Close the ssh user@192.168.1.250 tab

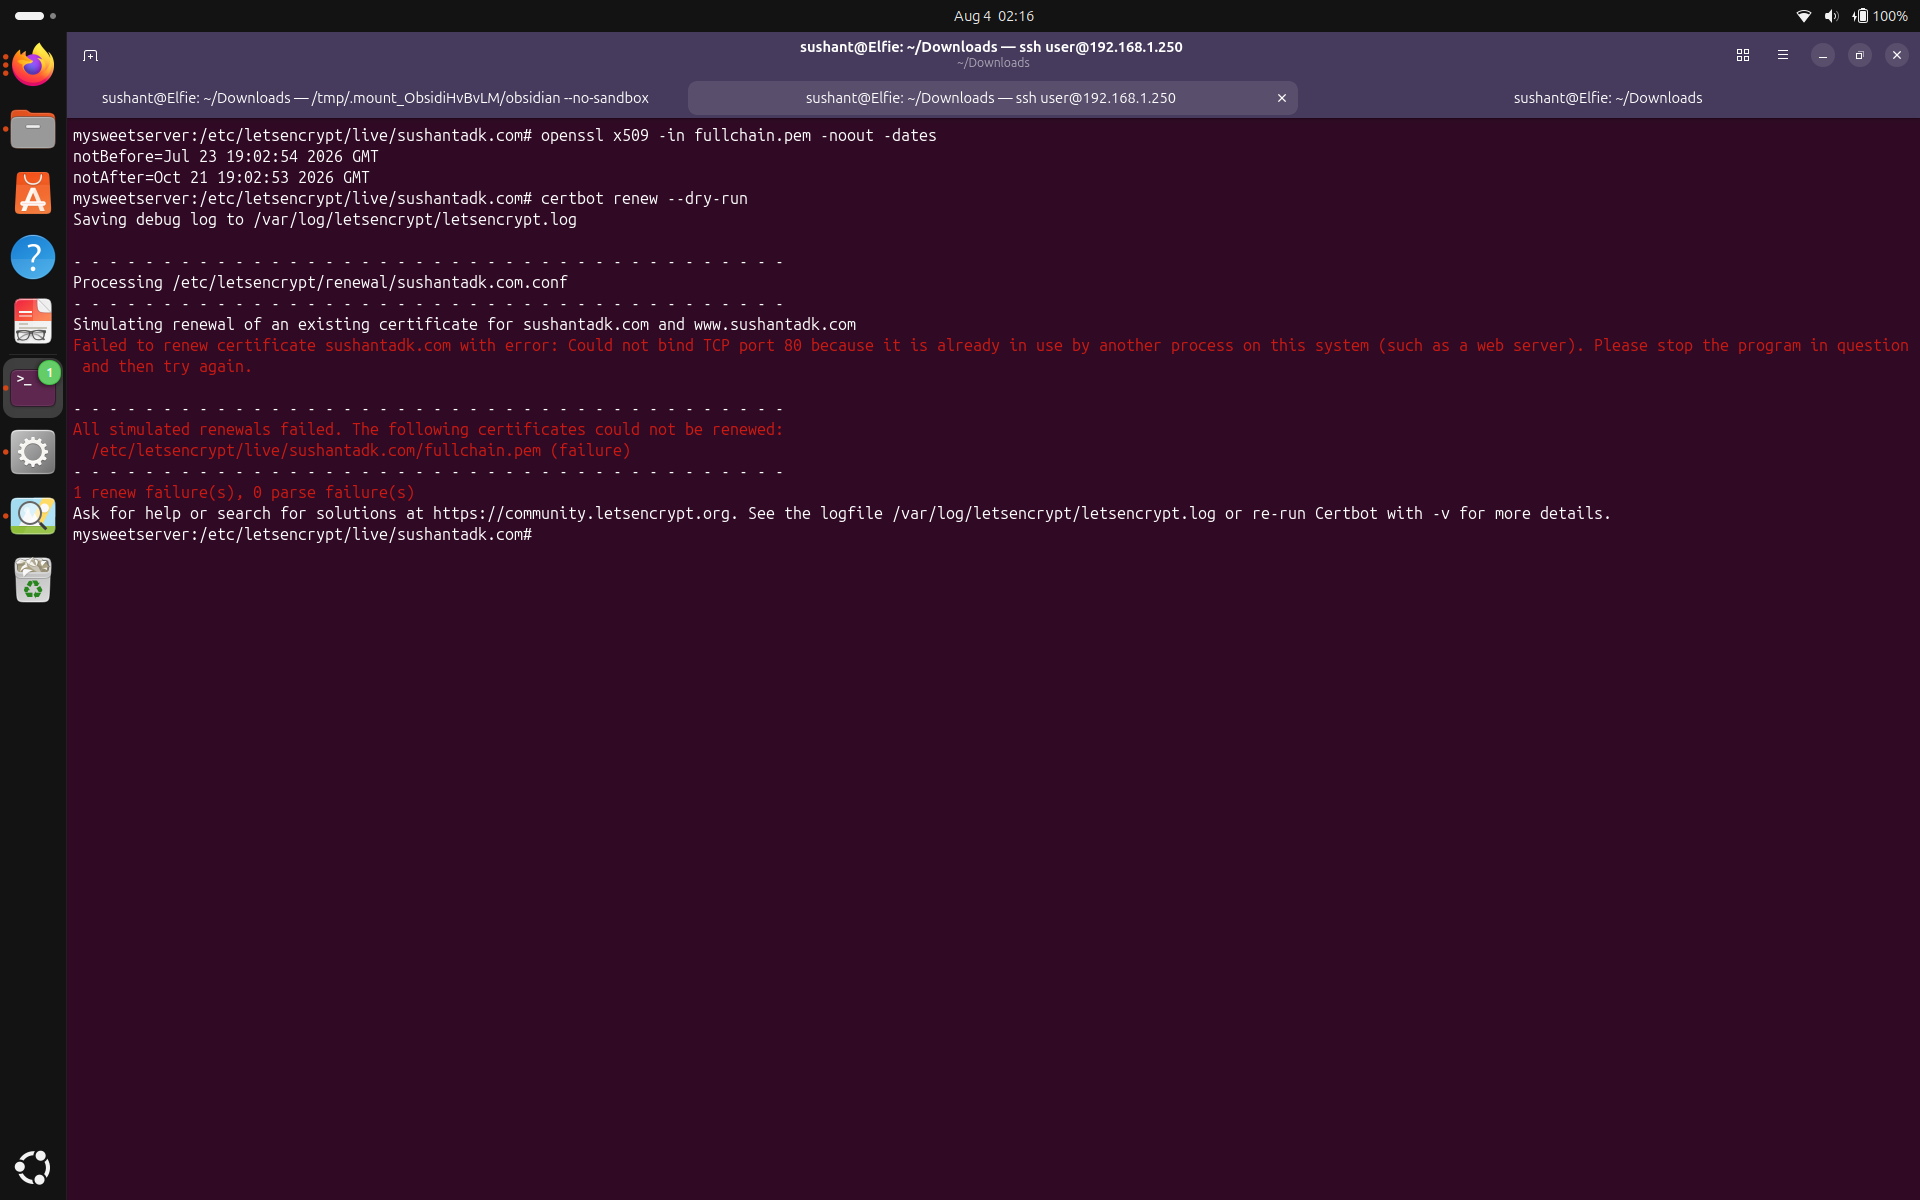point(1281,98)
